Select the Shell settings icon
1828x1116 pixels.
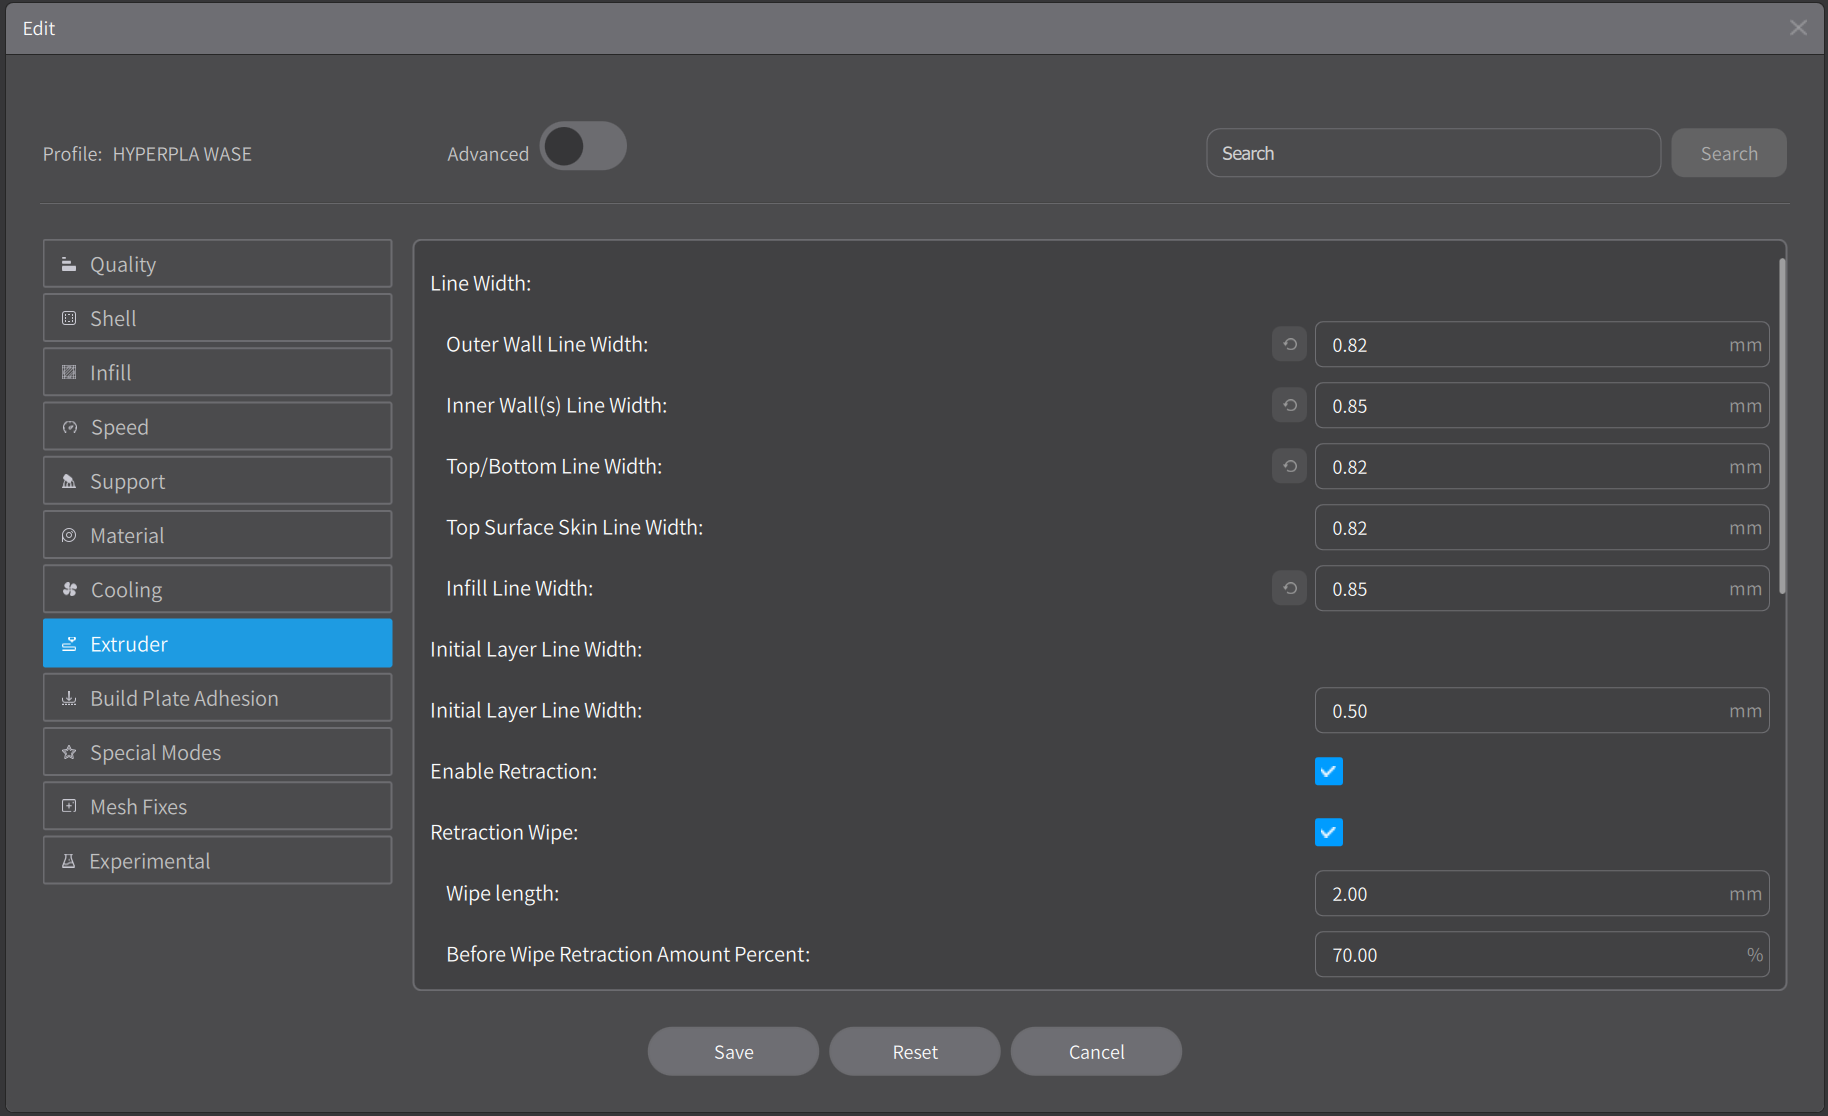(x=67, y=317)
